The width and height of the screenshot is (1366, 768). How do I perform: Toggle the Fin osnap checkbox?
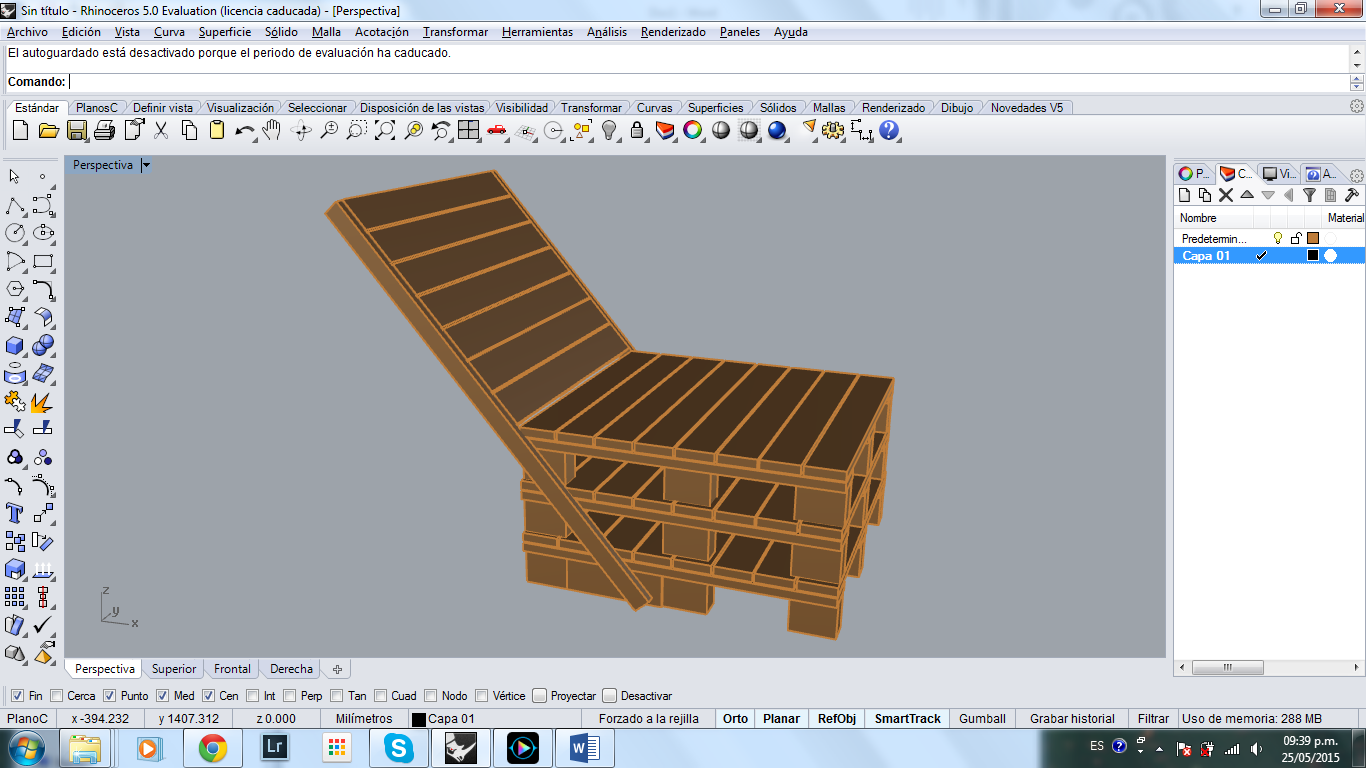(17, 696)
